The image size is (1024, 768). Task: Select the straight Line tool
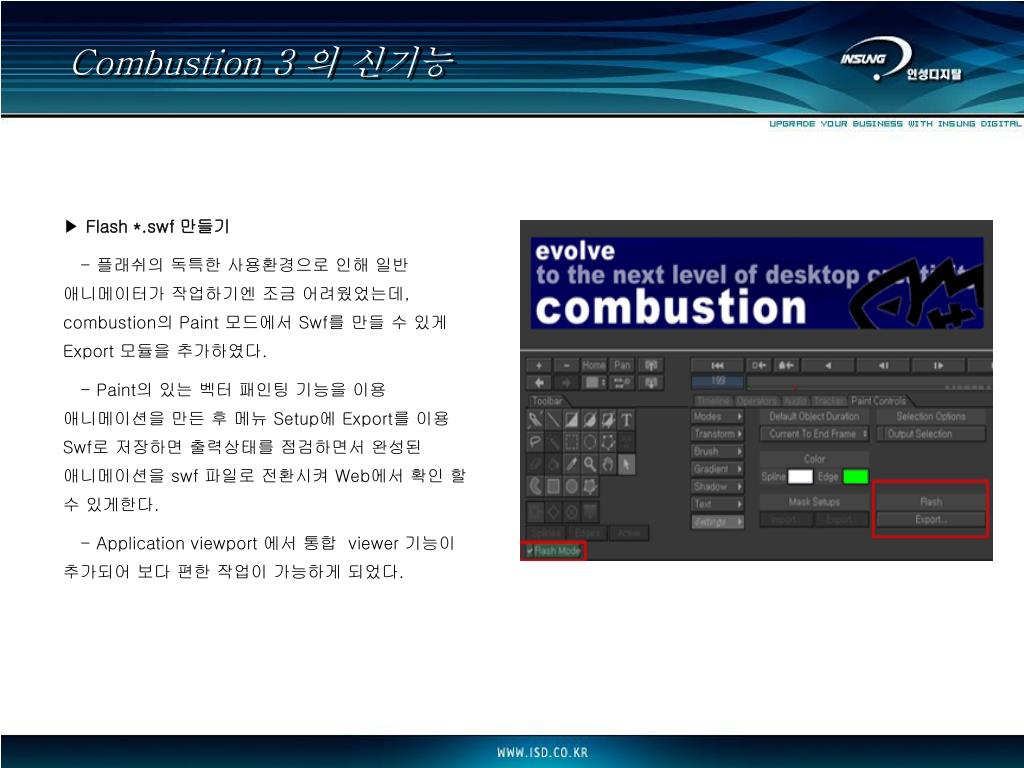coord(553,420)
